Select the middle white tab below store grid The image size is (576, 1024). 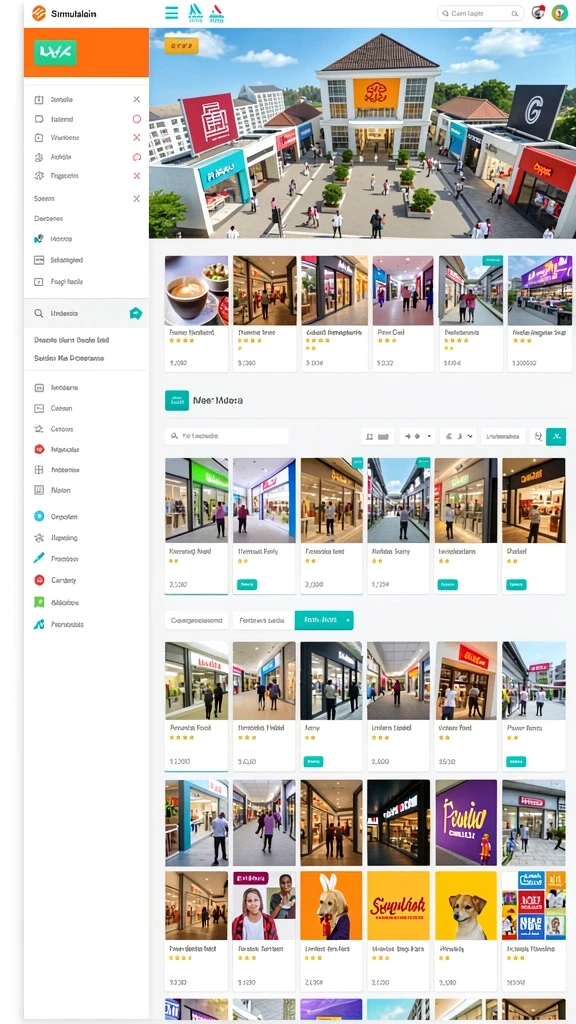point(262,620)
